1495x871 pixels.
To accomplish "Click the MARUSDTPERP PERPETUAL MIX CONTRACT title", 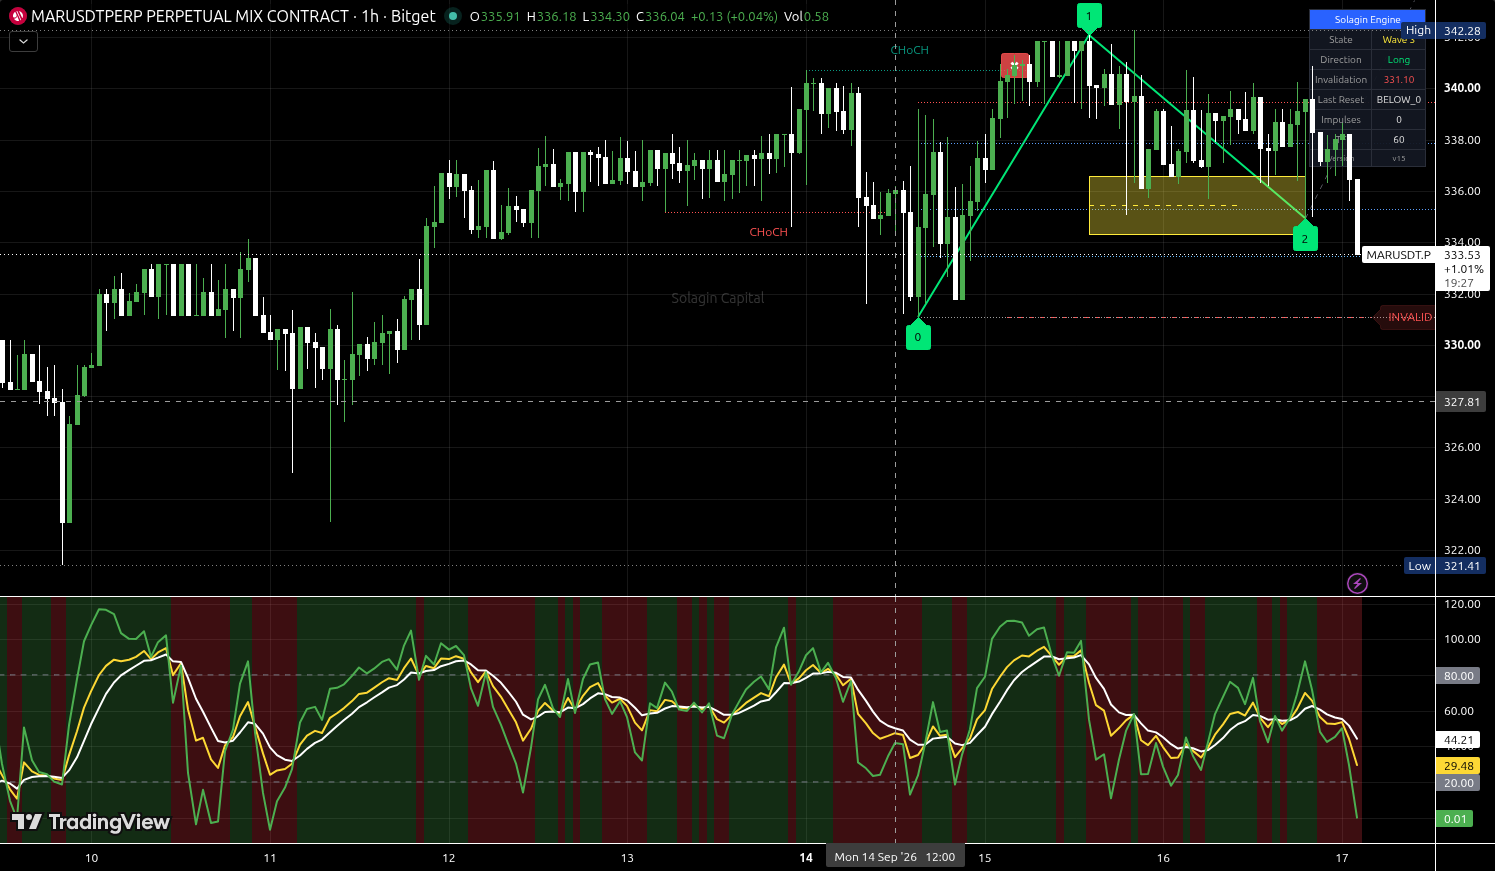I will 190,16.
